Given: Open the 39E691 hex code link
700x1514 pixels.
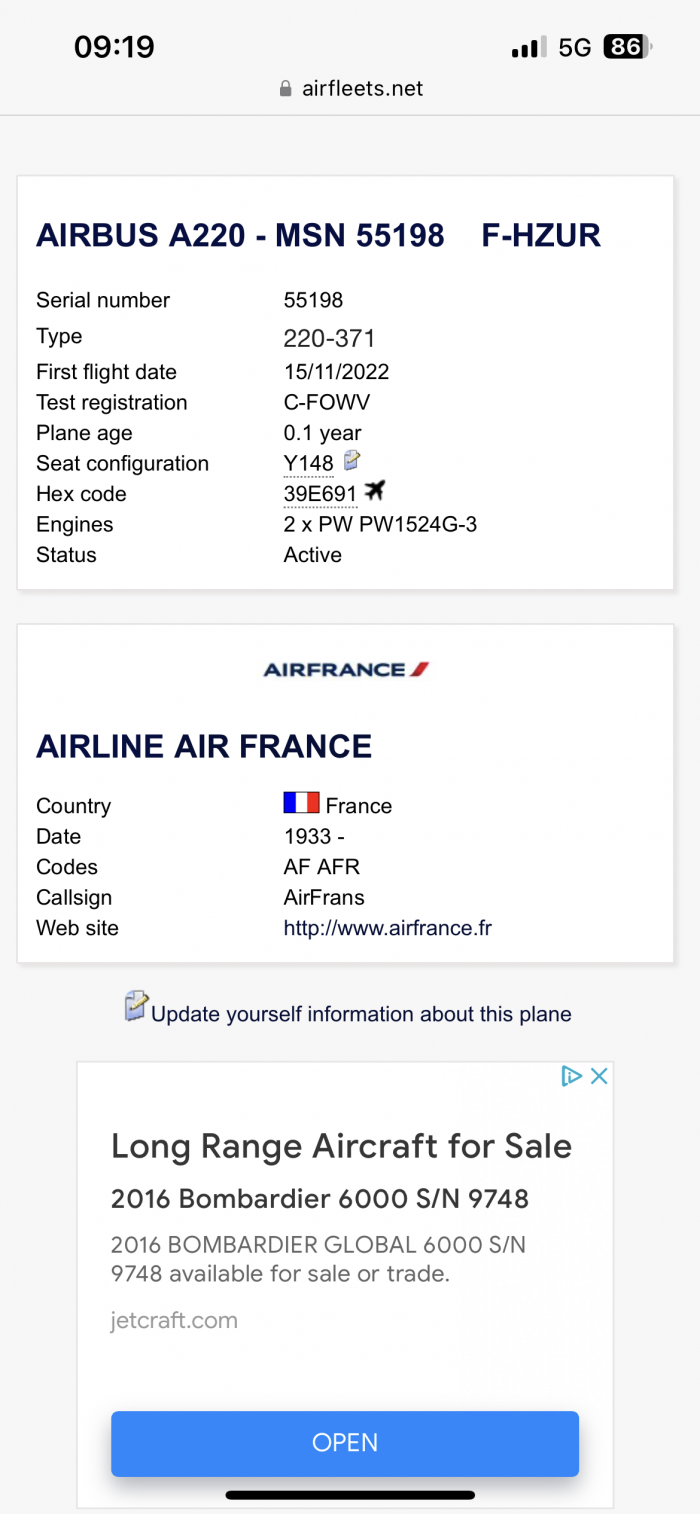Looking at the screenshot, I should pos(320,494).
